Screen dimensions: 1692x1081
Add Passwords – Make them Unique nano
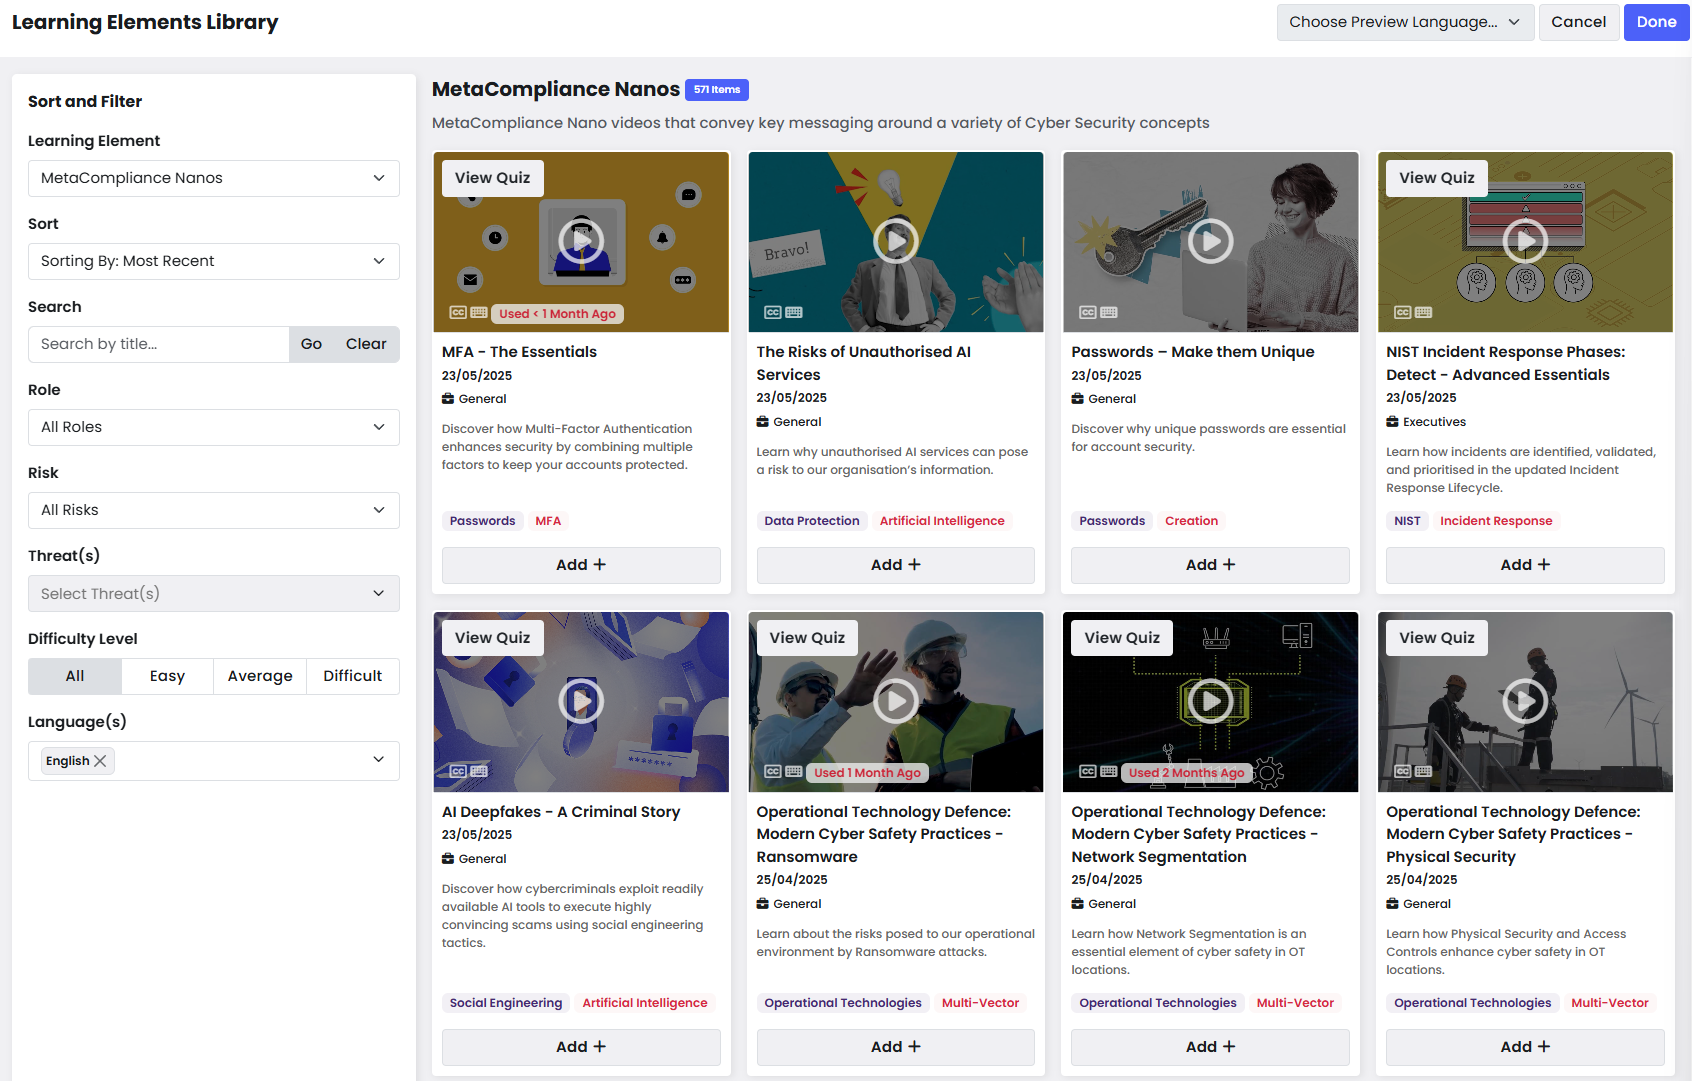(1211, 565)
